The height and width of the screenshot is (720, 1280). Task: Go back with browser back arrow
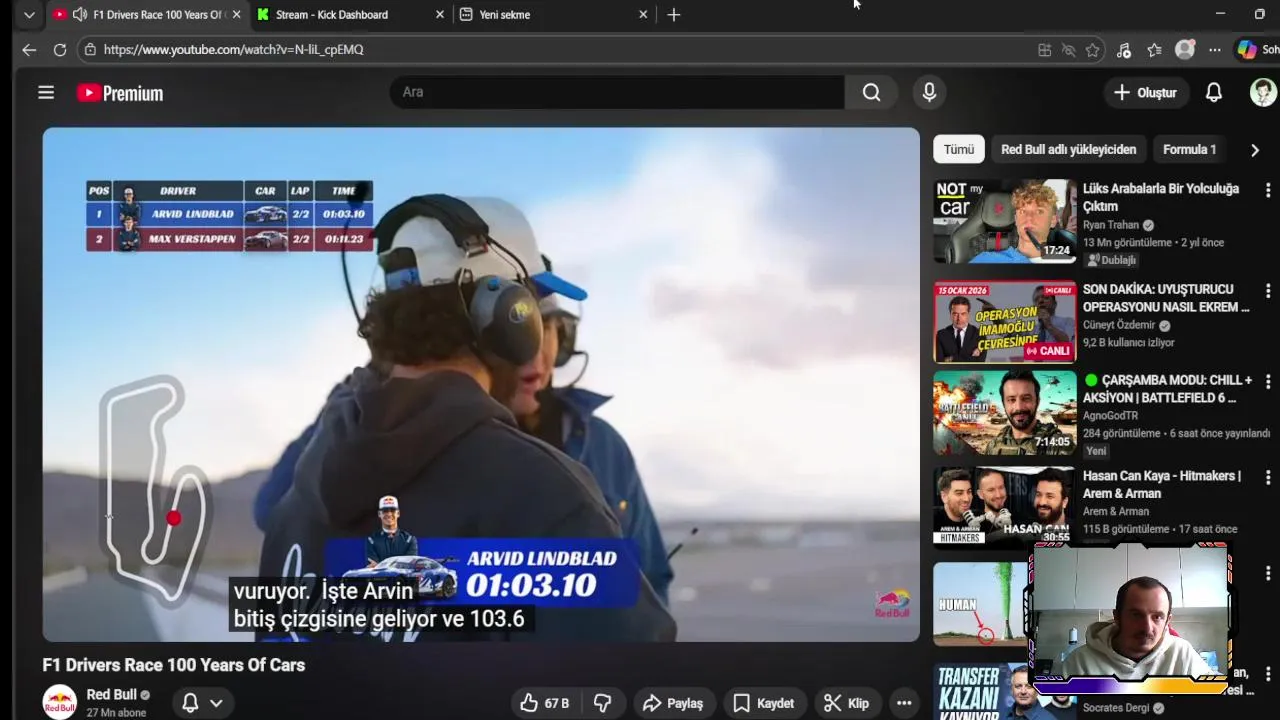click(x=29, y=49)
